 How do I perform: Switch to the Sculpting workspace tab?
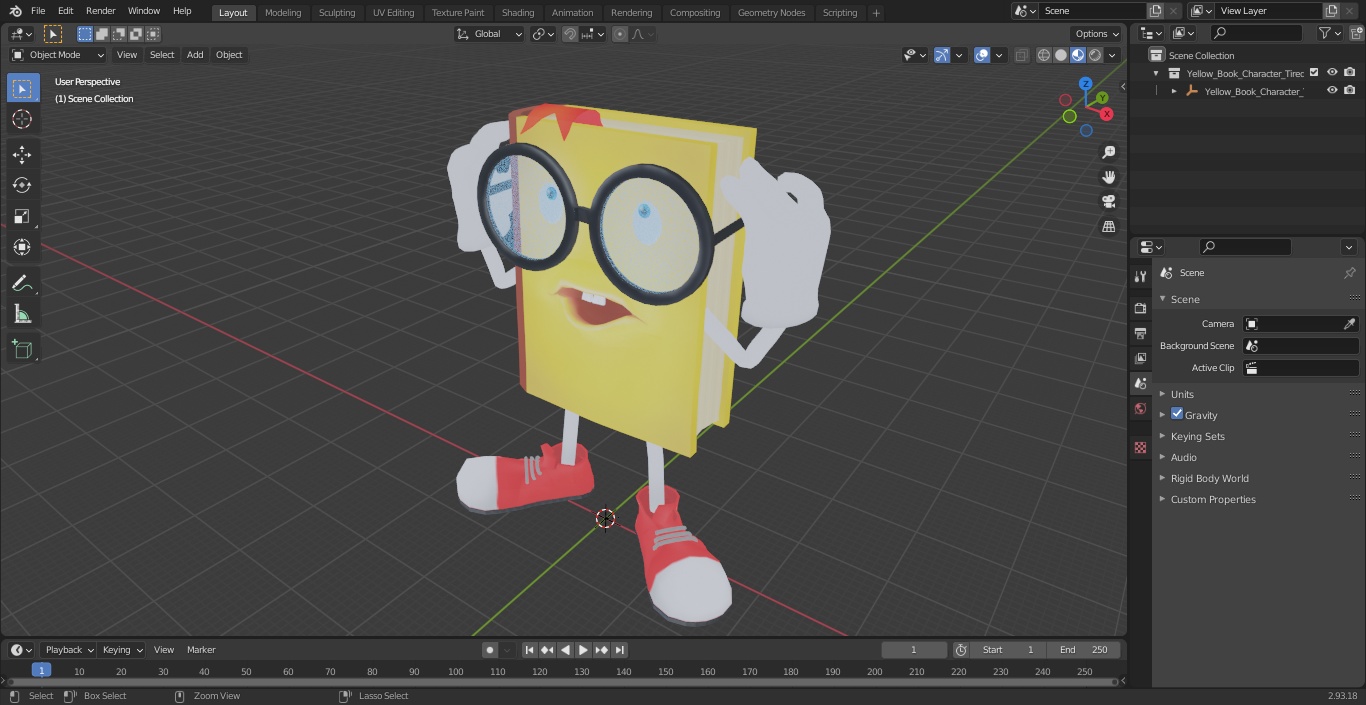tap(337, 13)
